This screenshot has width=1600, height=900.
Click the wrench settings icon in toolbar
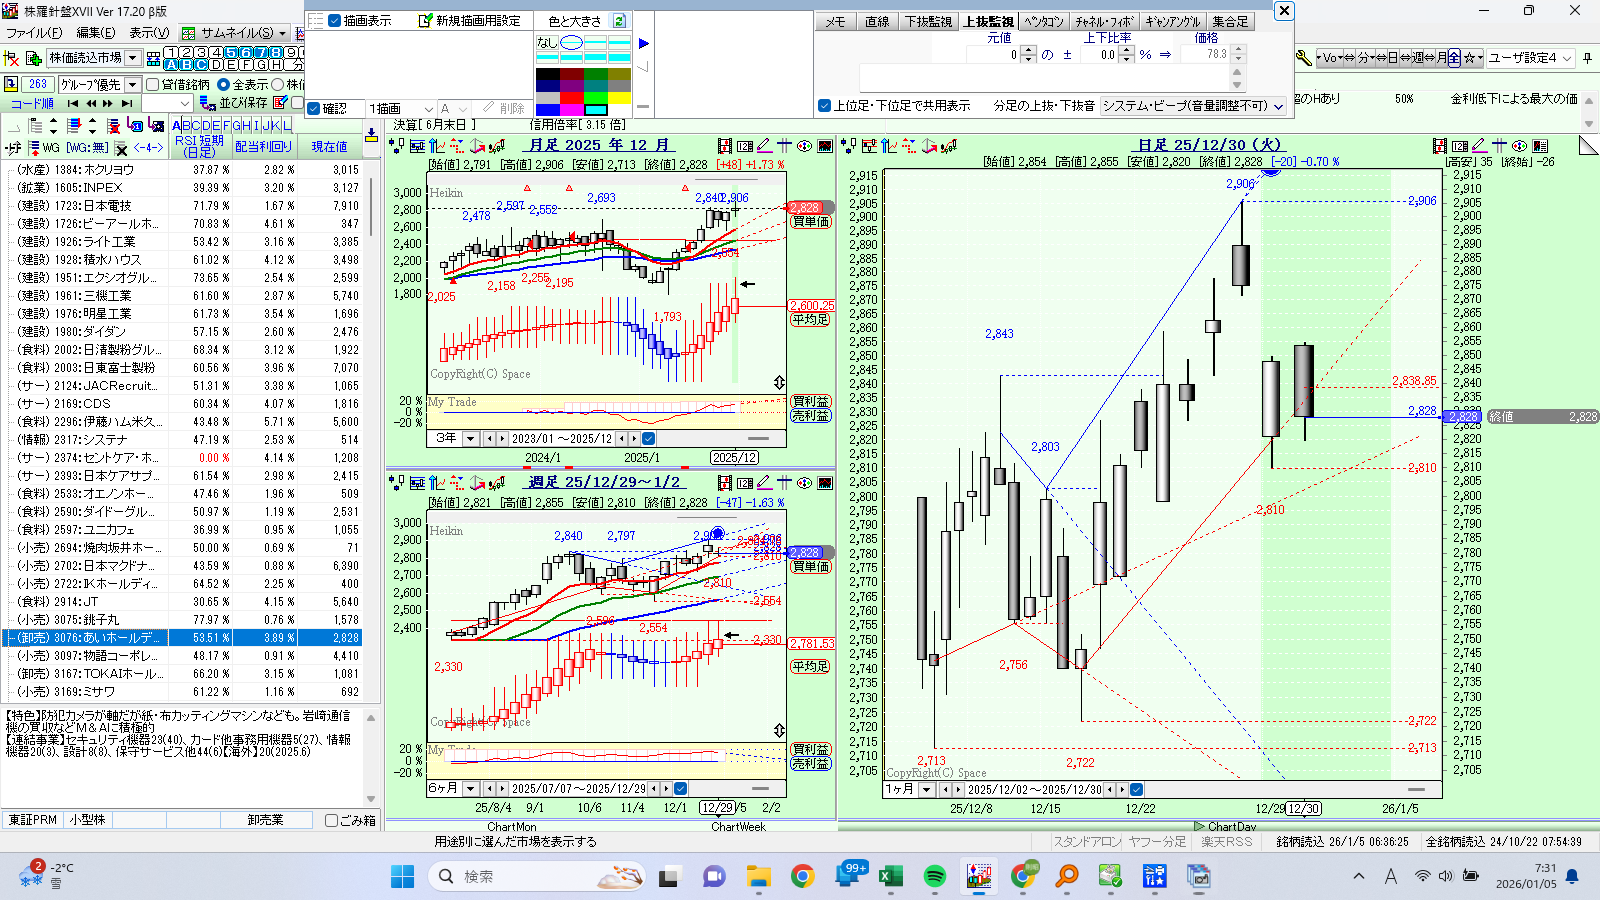(1304, 58)
